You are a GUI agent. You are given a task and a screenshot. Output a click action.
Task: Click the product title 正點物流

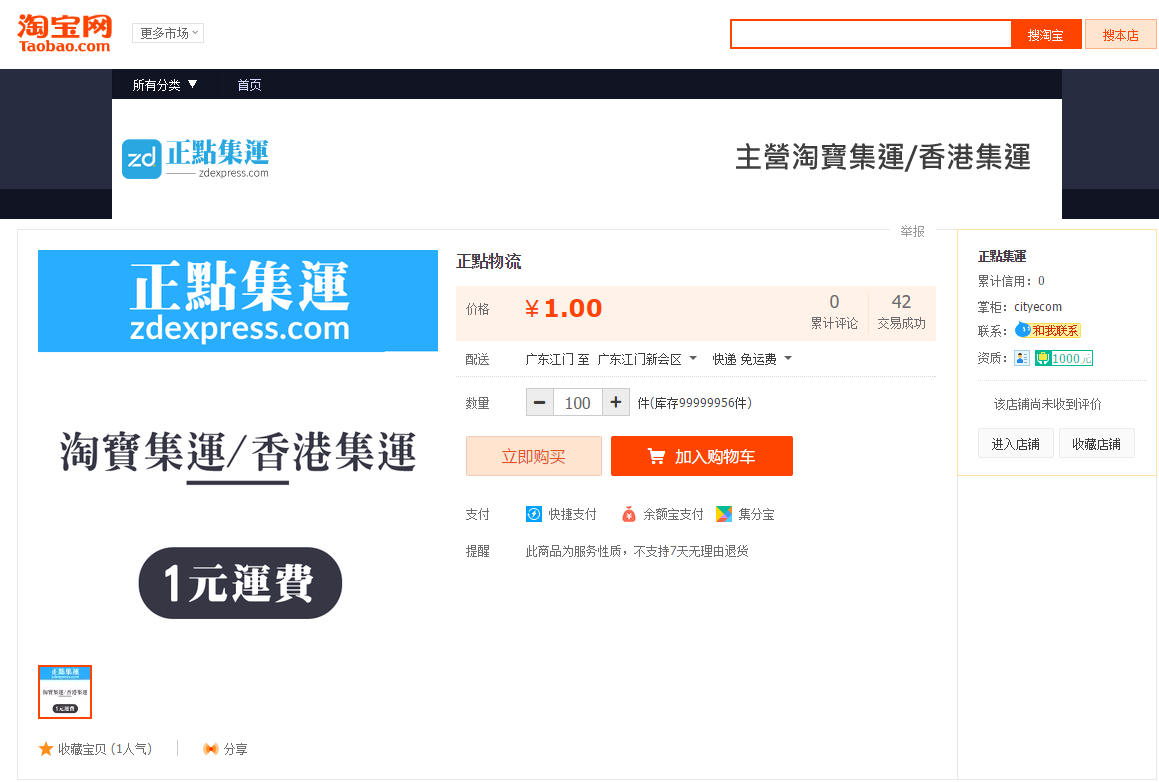pyautogui.click(x=489, y=261)
